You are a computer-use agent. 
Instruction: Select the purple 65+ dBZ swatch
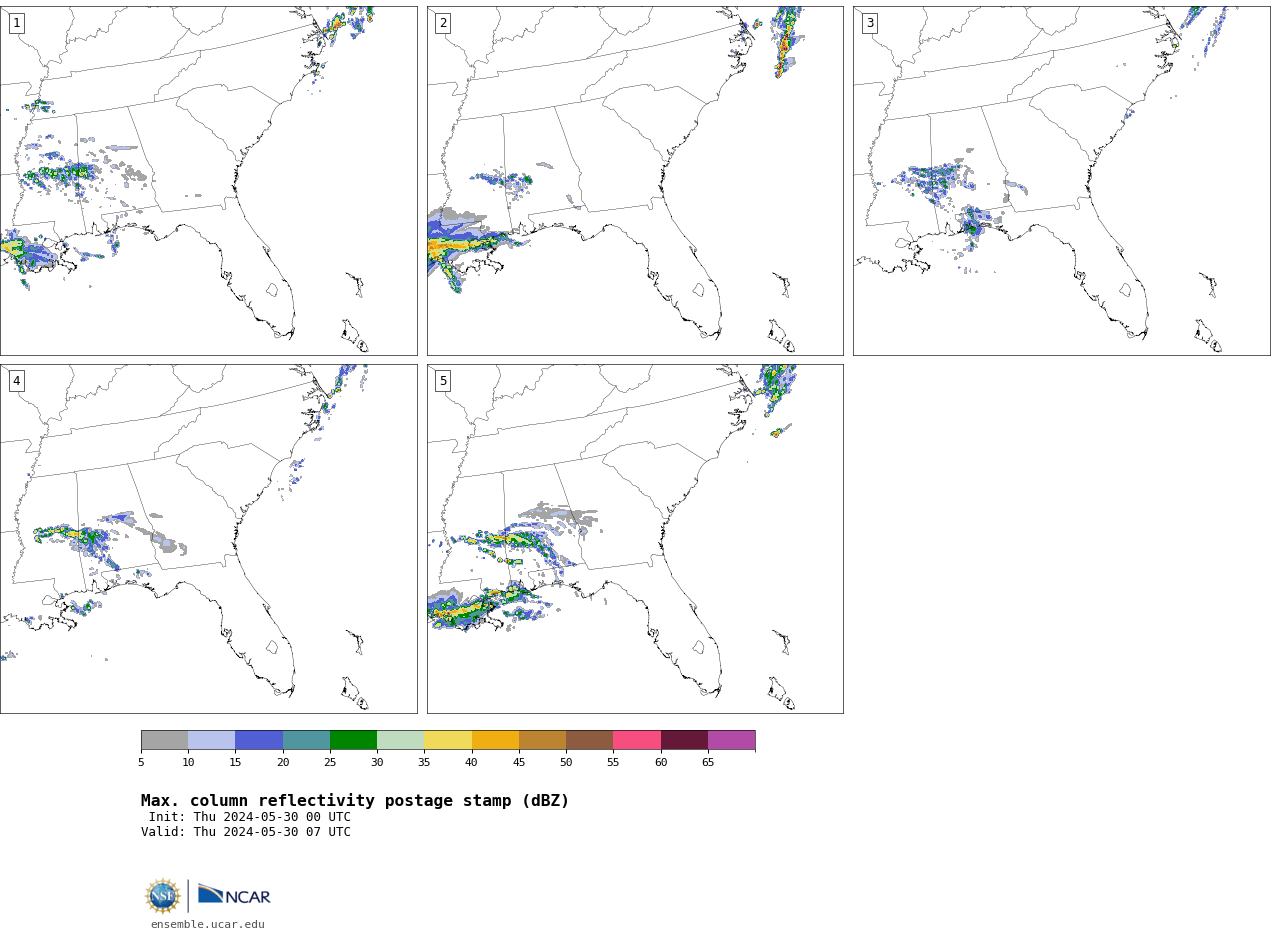pos(731,740)
